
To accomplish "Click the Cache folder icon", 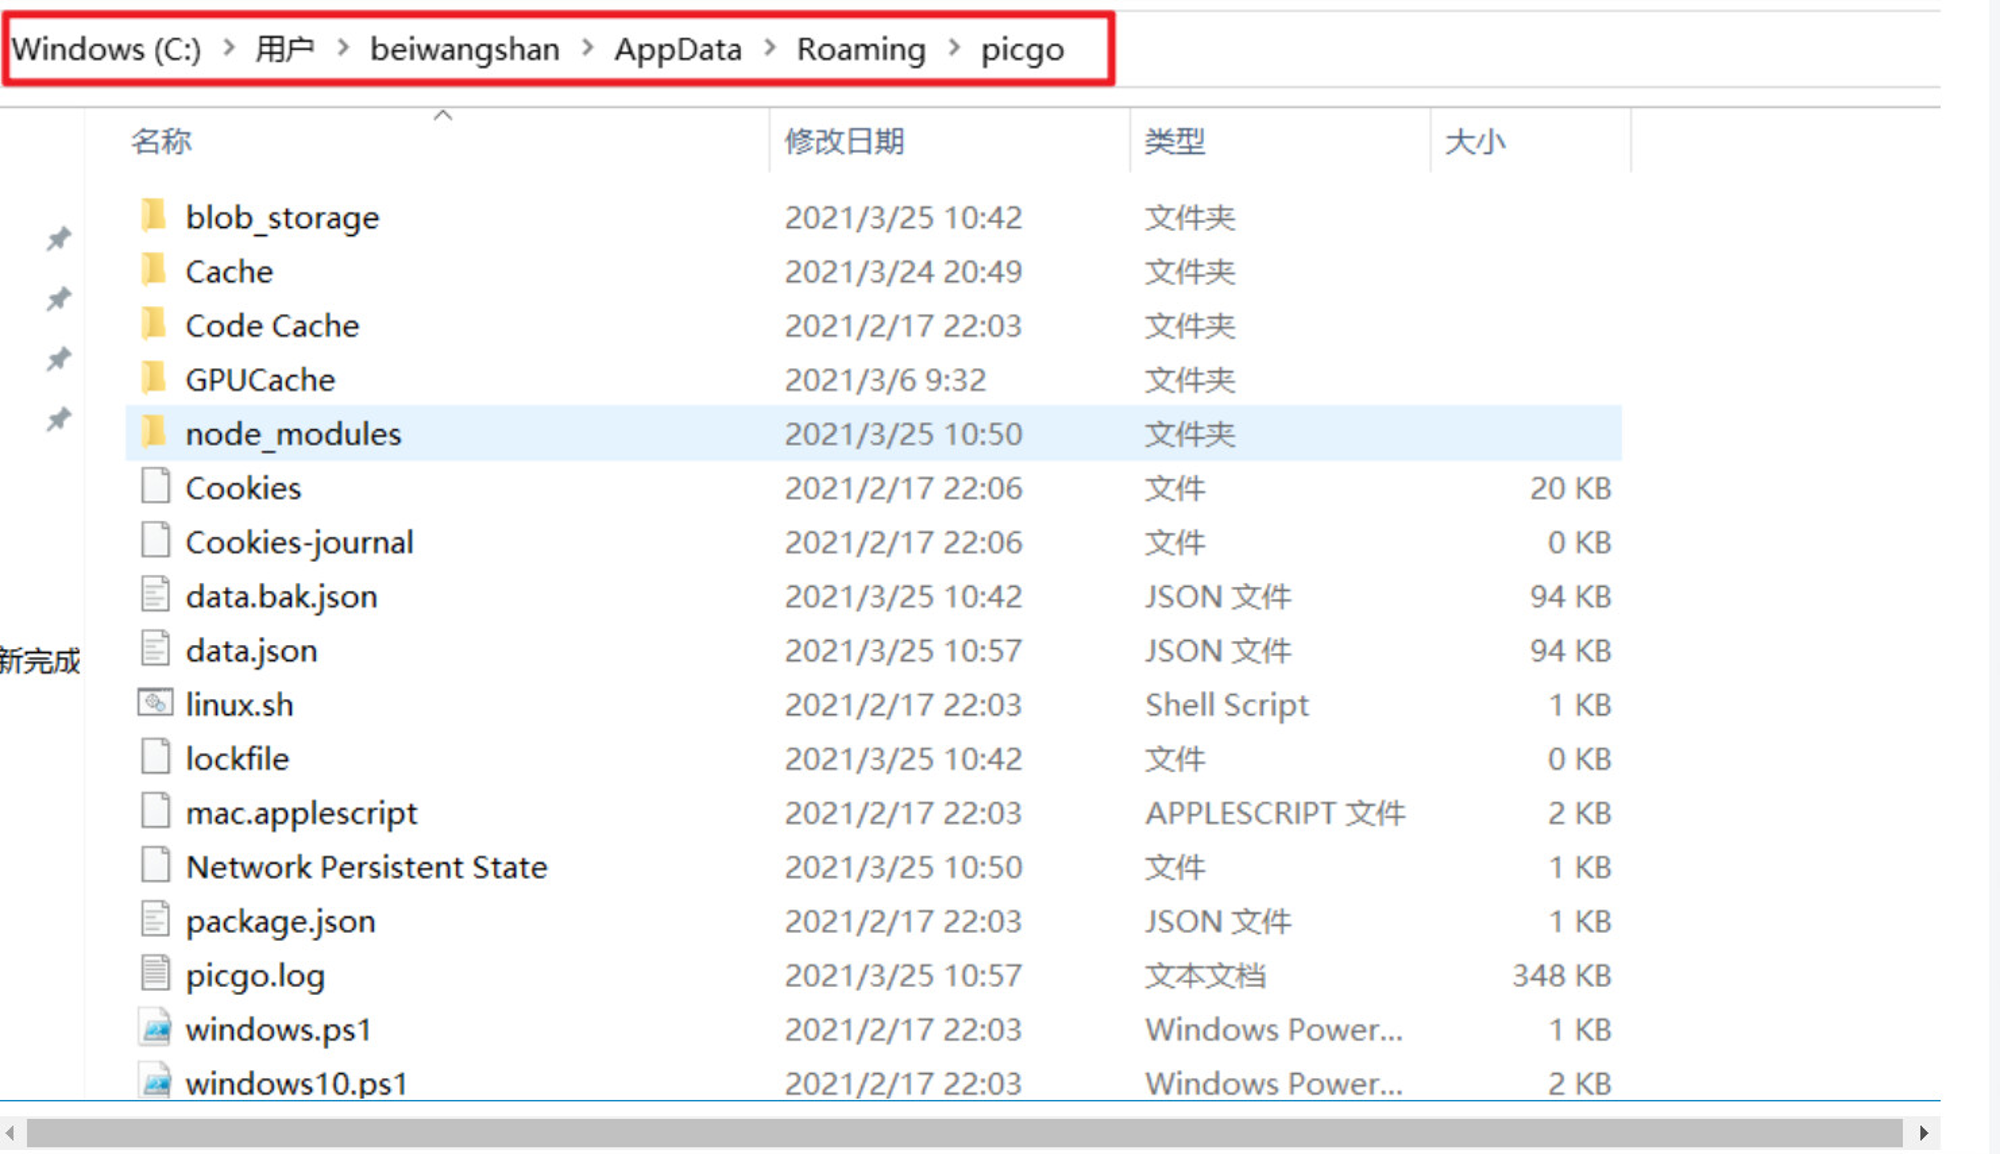I will [x=154, y=269].
